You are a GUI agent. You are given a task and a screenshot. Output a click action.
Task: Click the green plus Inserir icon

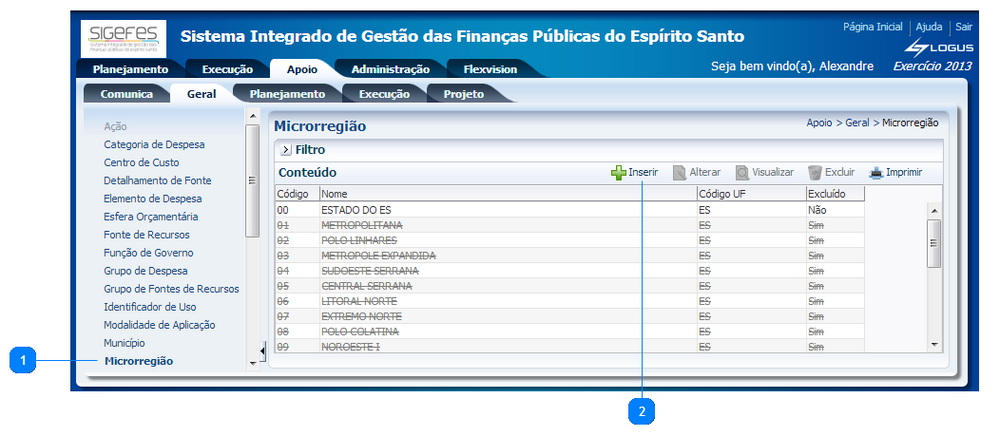[x=619, y=173]
